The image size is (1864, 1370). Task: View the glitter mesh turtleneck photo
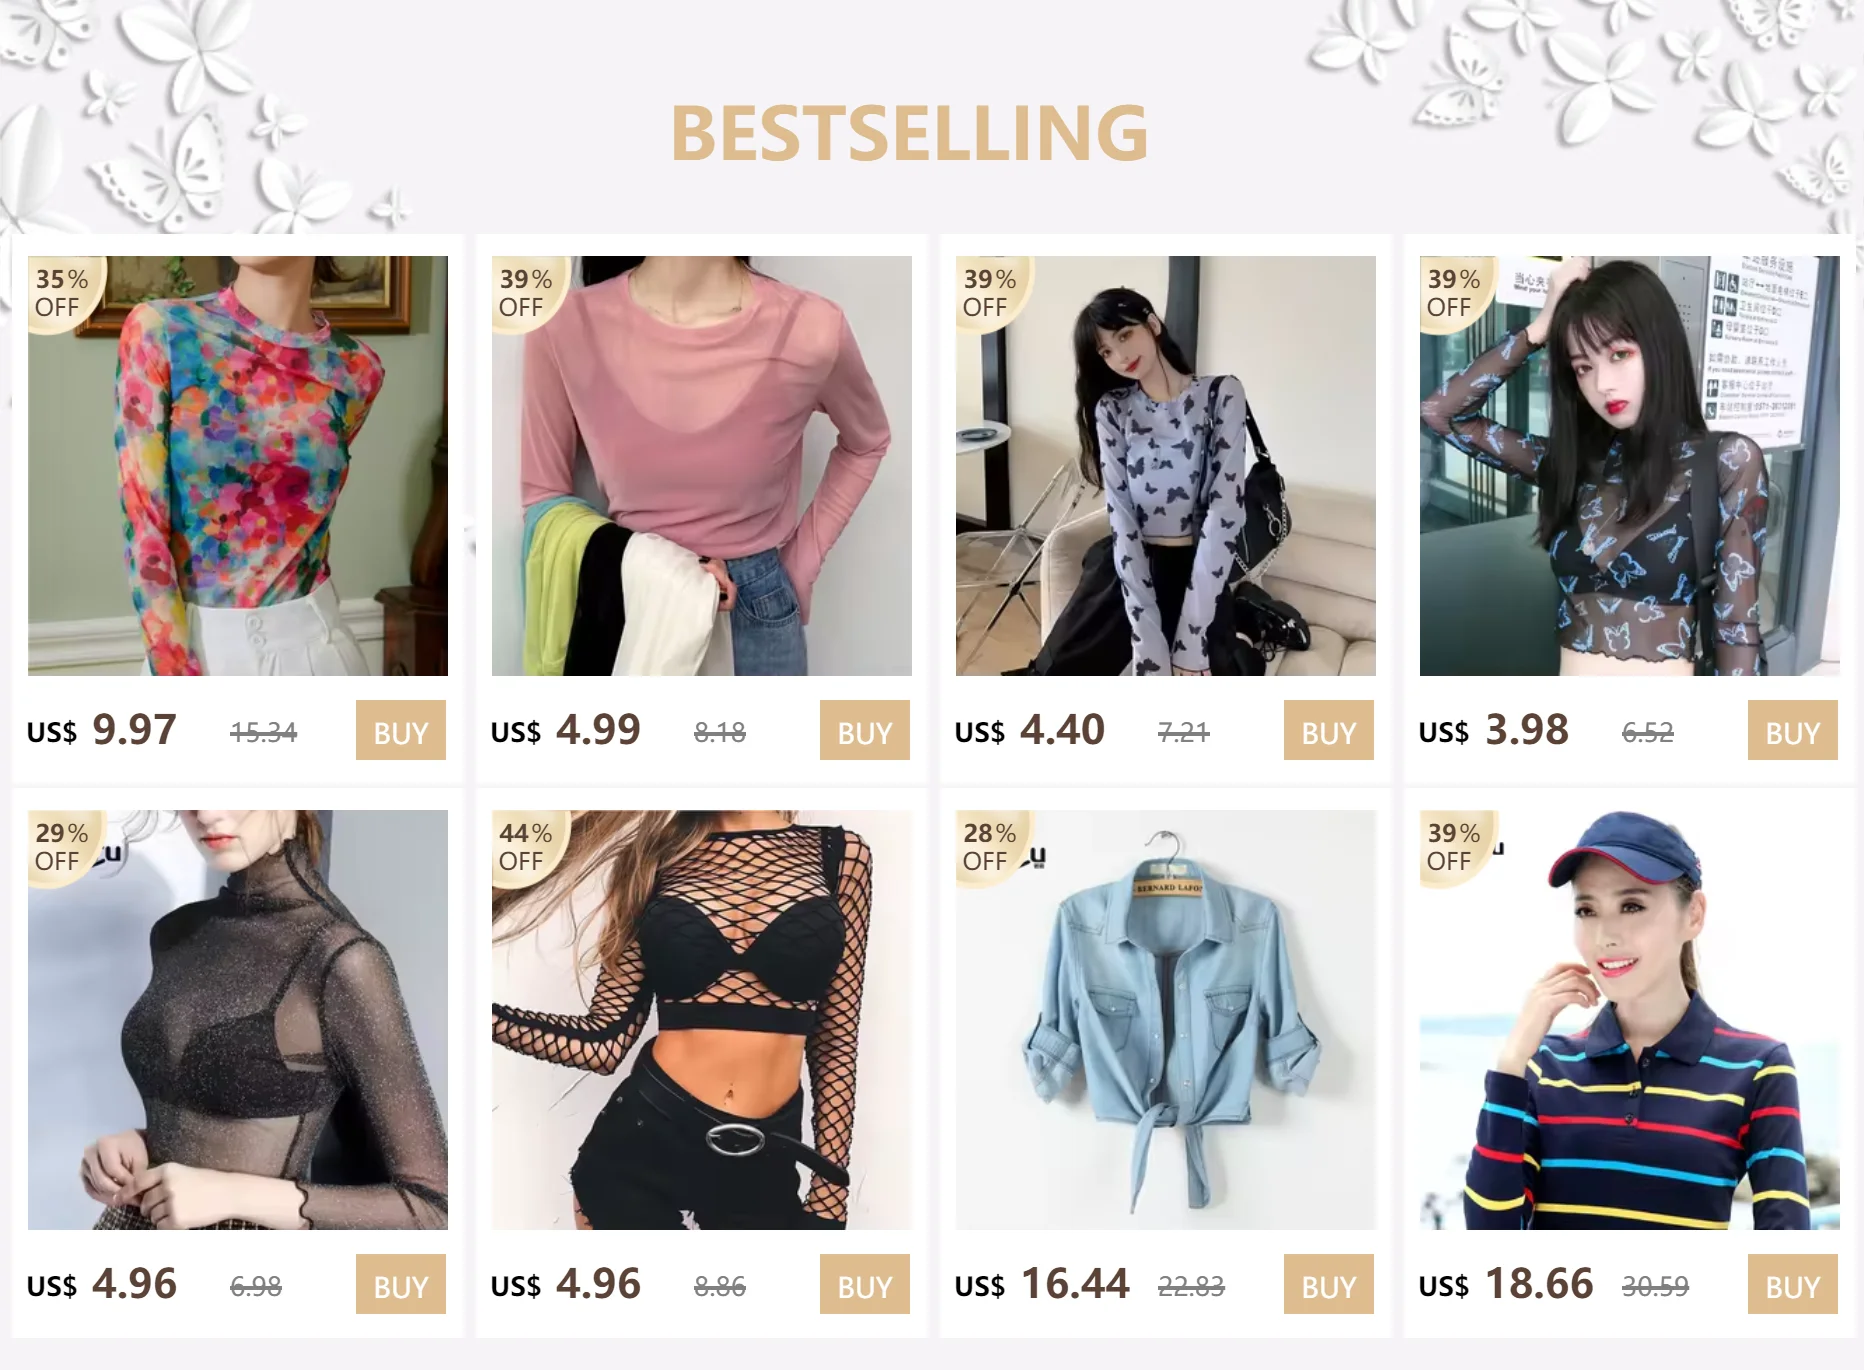(x=238, y=1020)
